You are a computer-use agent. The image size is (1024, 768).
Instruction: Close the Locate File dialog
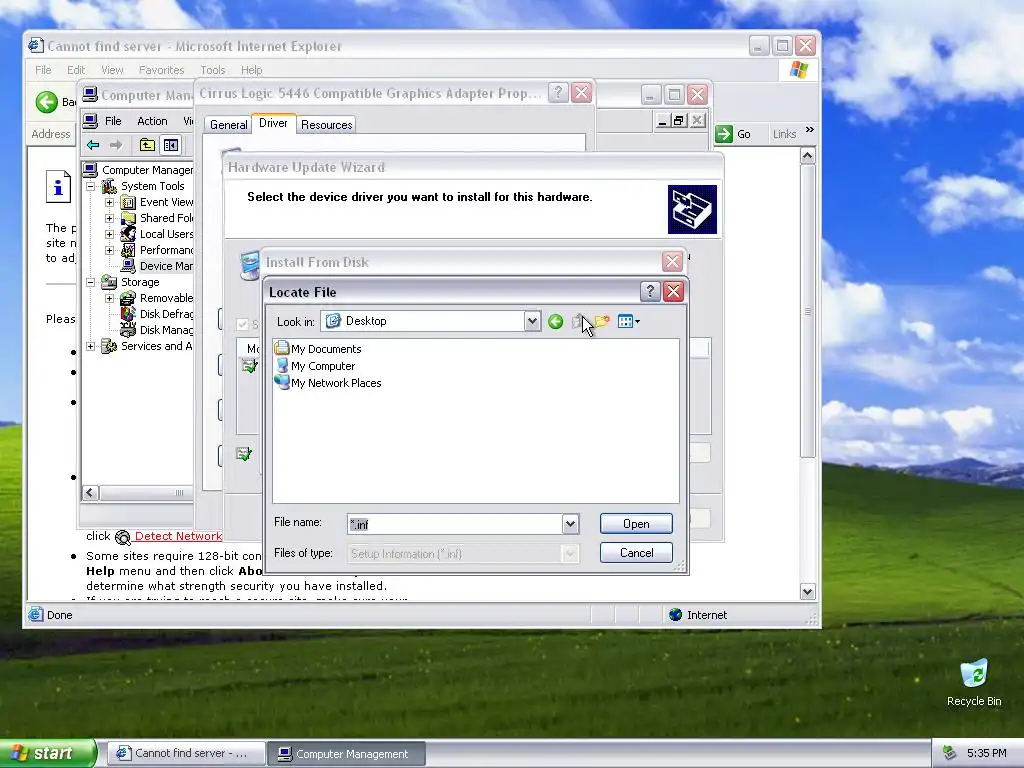[x=673, y=291]
